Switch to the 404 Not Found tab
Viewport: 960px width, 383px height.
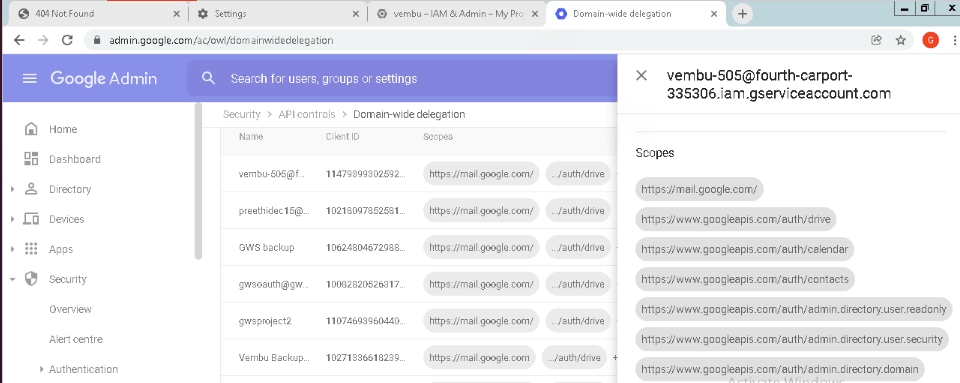pos(96,13)
